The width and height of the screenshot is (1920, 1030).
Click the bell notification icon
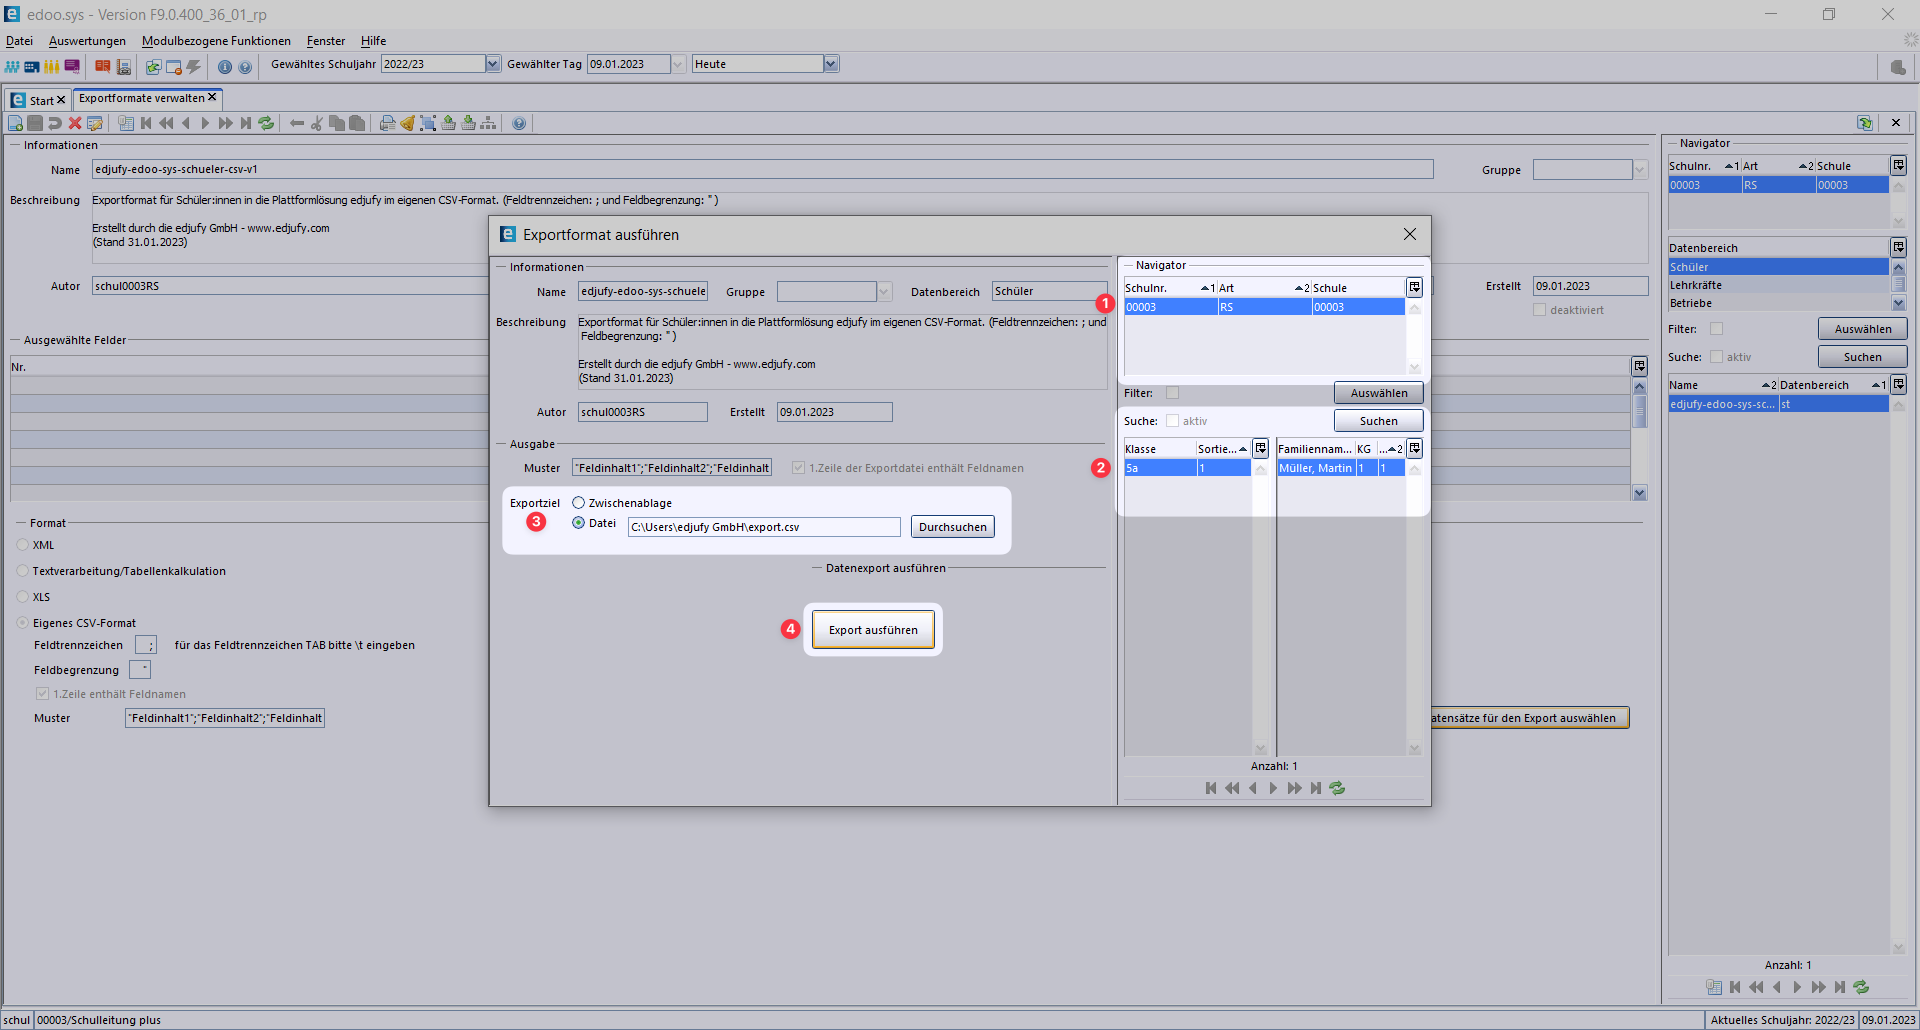click(x=408, y=123)
